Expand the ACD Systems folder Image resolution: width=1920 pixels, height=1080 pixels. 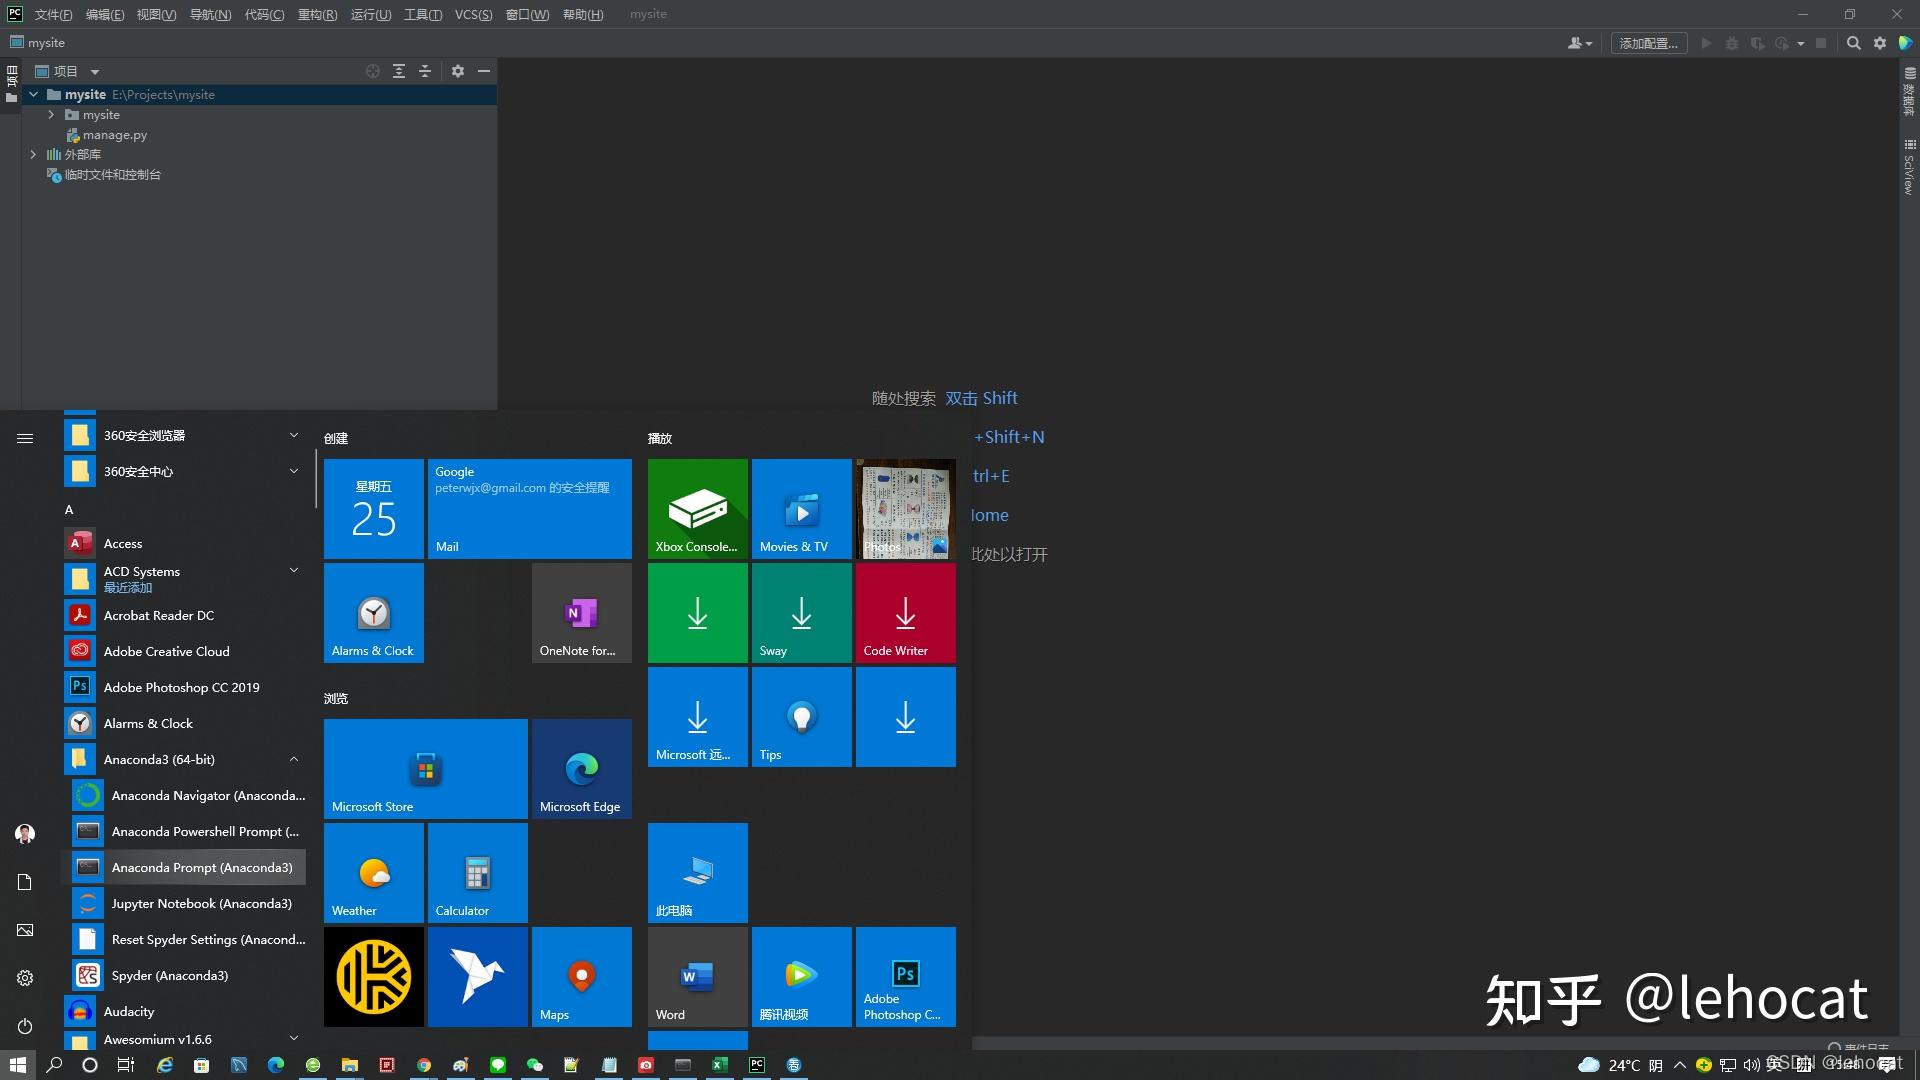click(x=294, y=571)
